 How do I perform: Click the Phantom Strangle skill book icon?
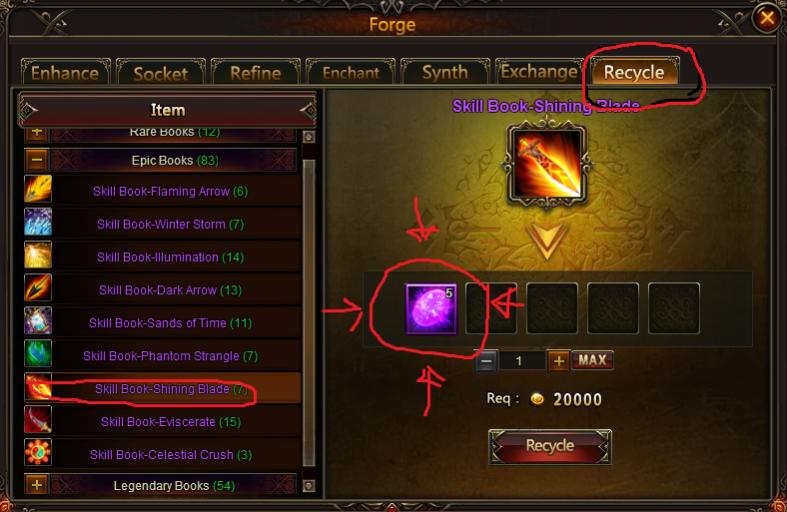(x=38, y=353)
